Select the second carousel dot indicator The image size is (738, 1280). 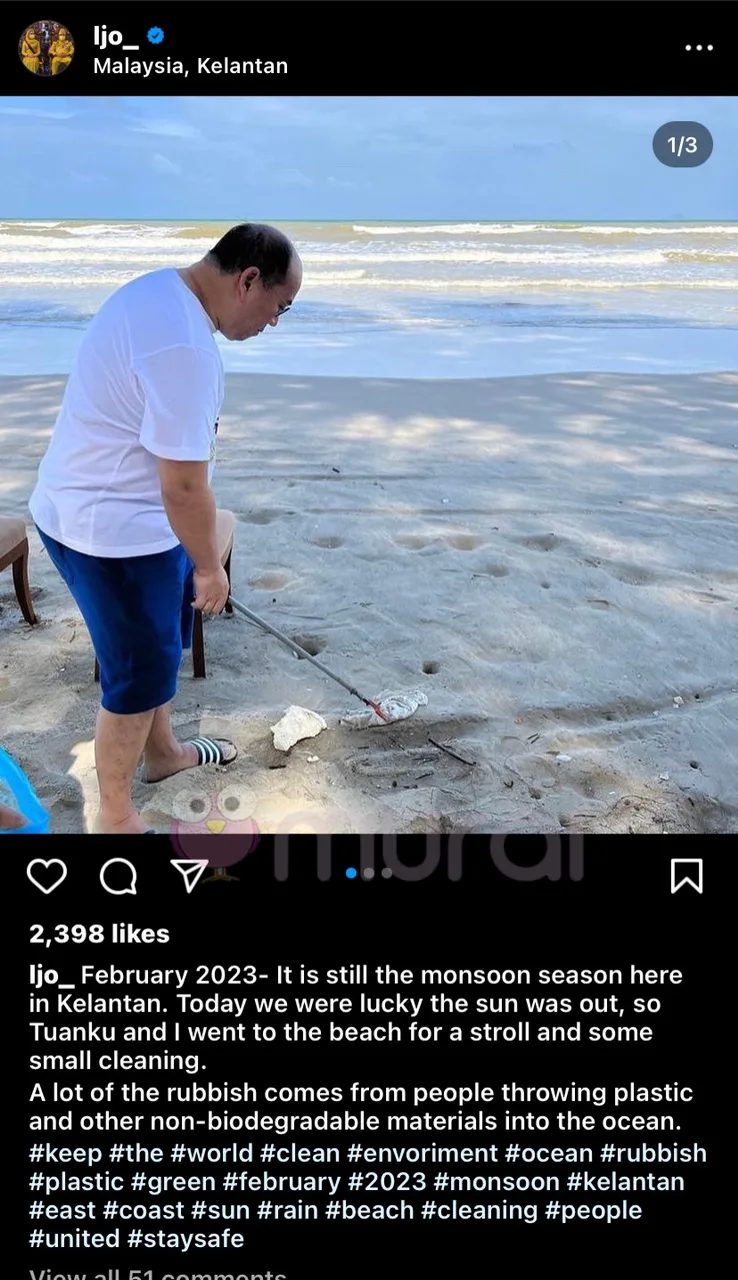(369, 873)
